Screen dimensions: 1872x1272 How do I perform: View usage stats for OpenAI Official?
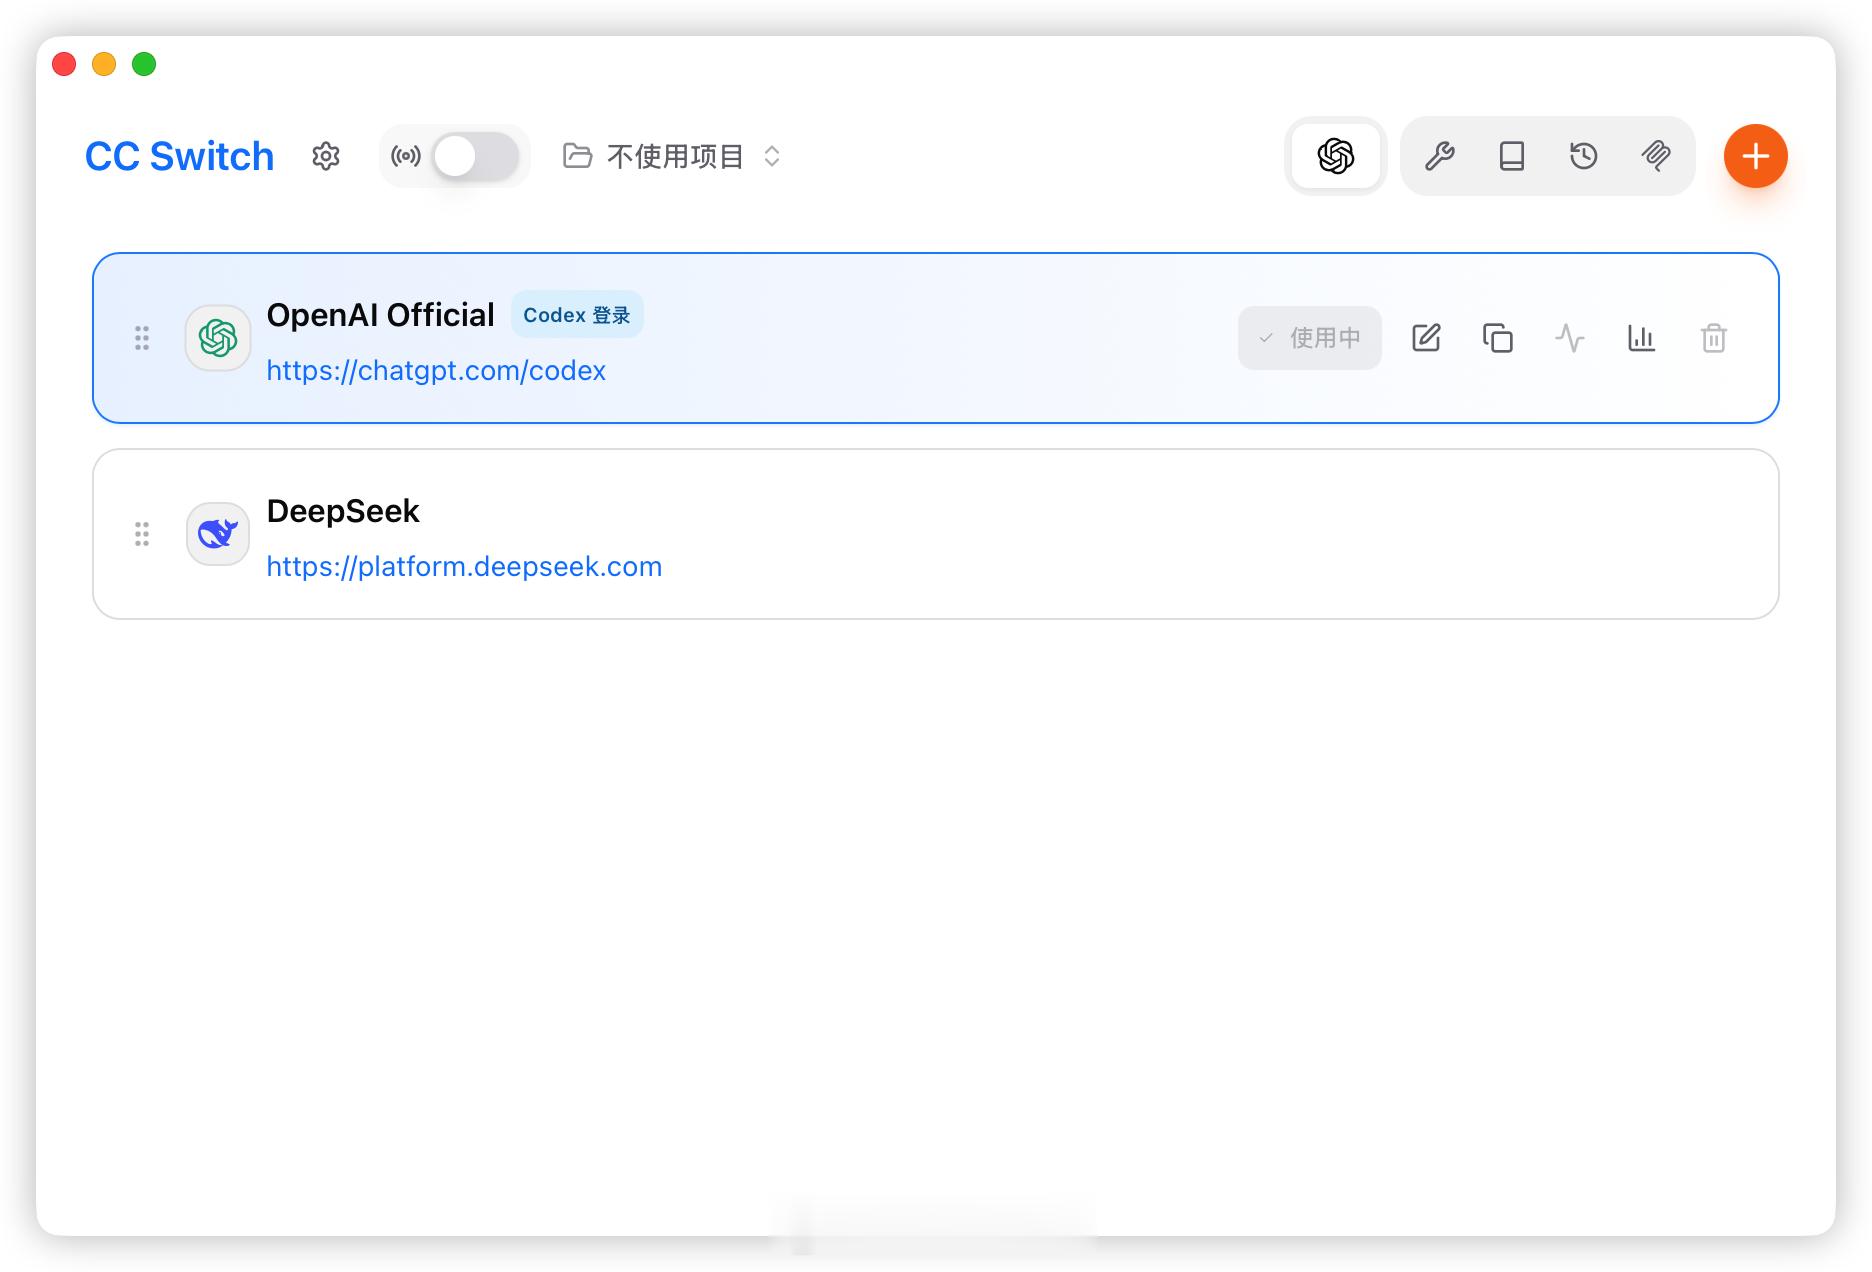pyautogui.click(x=1642, y=338)
